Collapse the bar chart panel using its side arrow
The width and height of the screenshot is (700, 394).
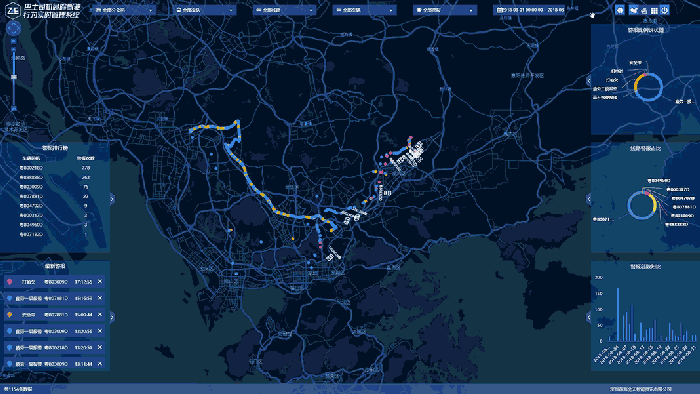click(589, 317)
